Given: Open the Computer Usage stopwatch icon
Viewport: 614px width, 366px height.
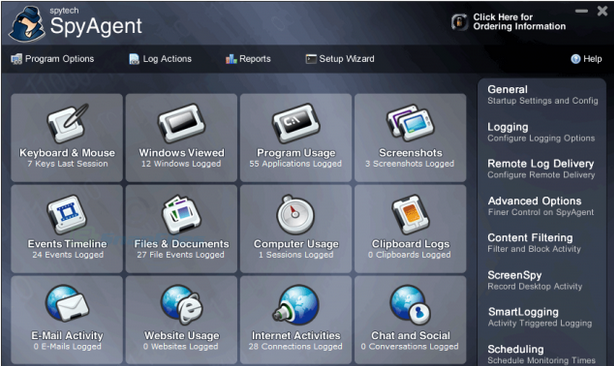Looking at the screenshot, I should [x=296, y=215].
